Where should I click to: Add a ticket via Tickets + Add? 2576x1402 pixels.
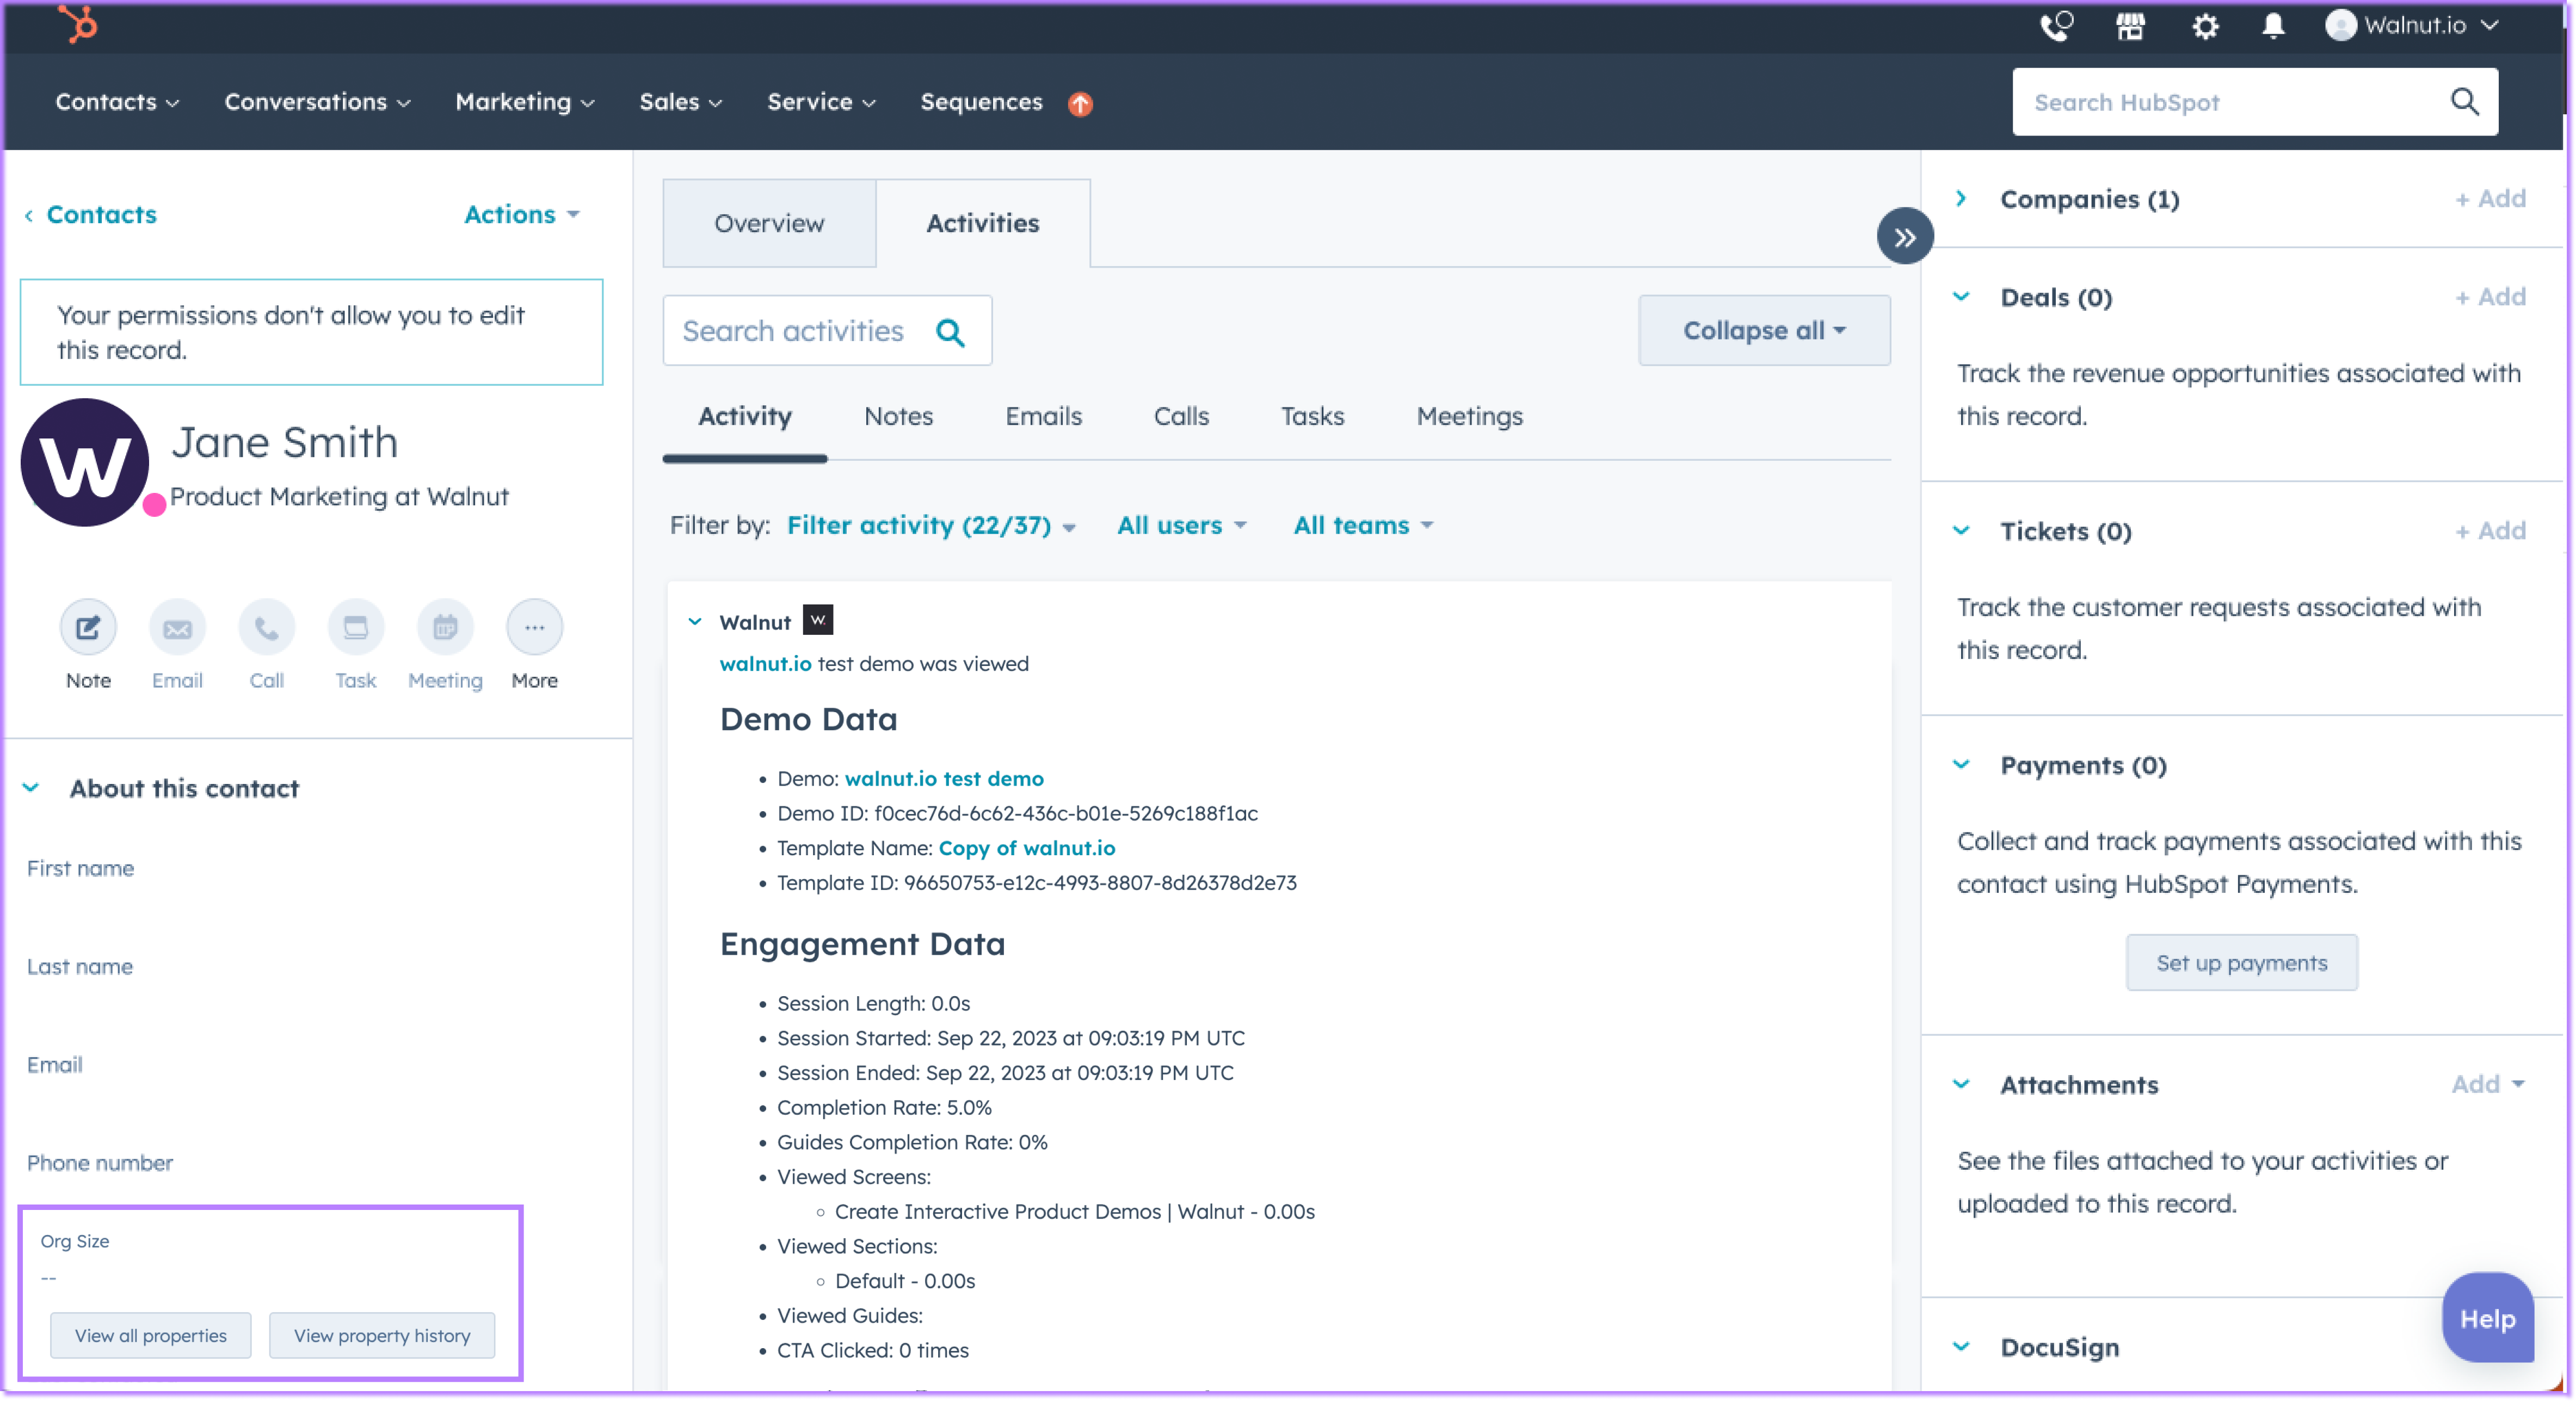[x=2490, y=531]
